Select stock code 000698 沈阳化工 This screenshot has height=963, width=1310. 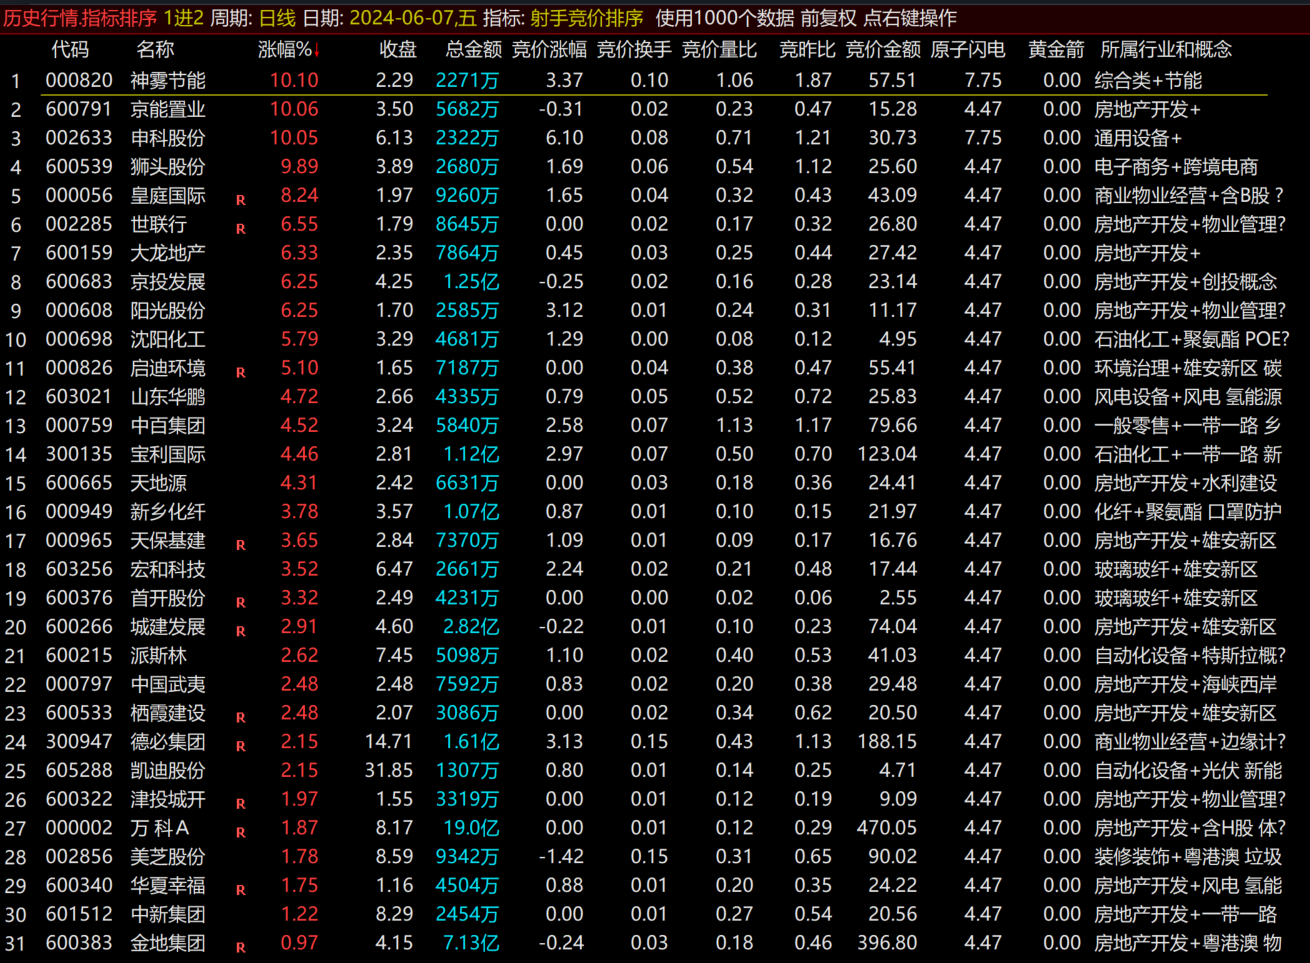[x=79, y=339]
